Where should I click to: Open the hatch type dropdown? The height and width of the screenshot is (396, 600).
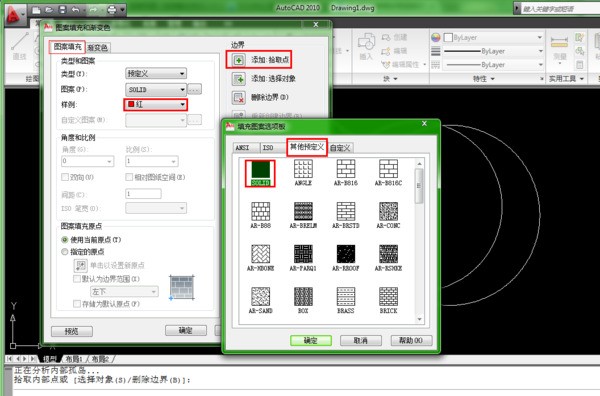pos(156,73)
